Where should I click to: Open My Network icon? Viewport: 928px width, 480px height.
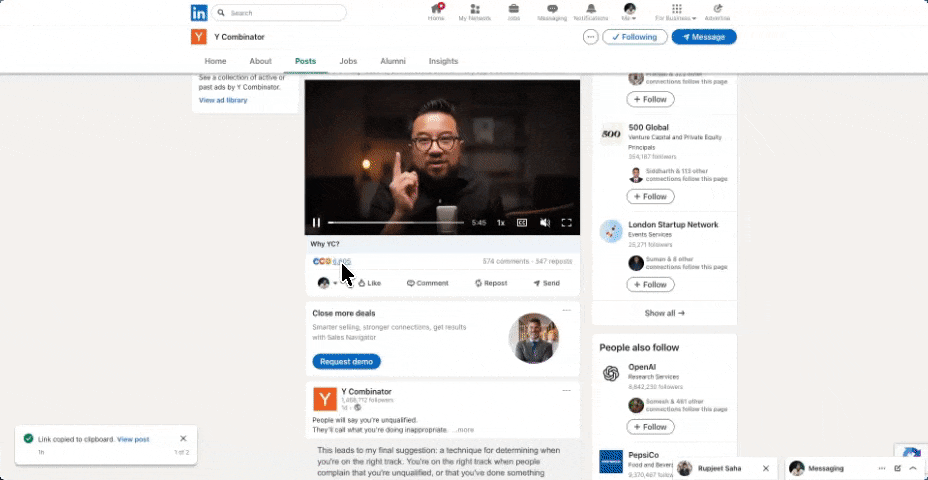tap(475, 11)
